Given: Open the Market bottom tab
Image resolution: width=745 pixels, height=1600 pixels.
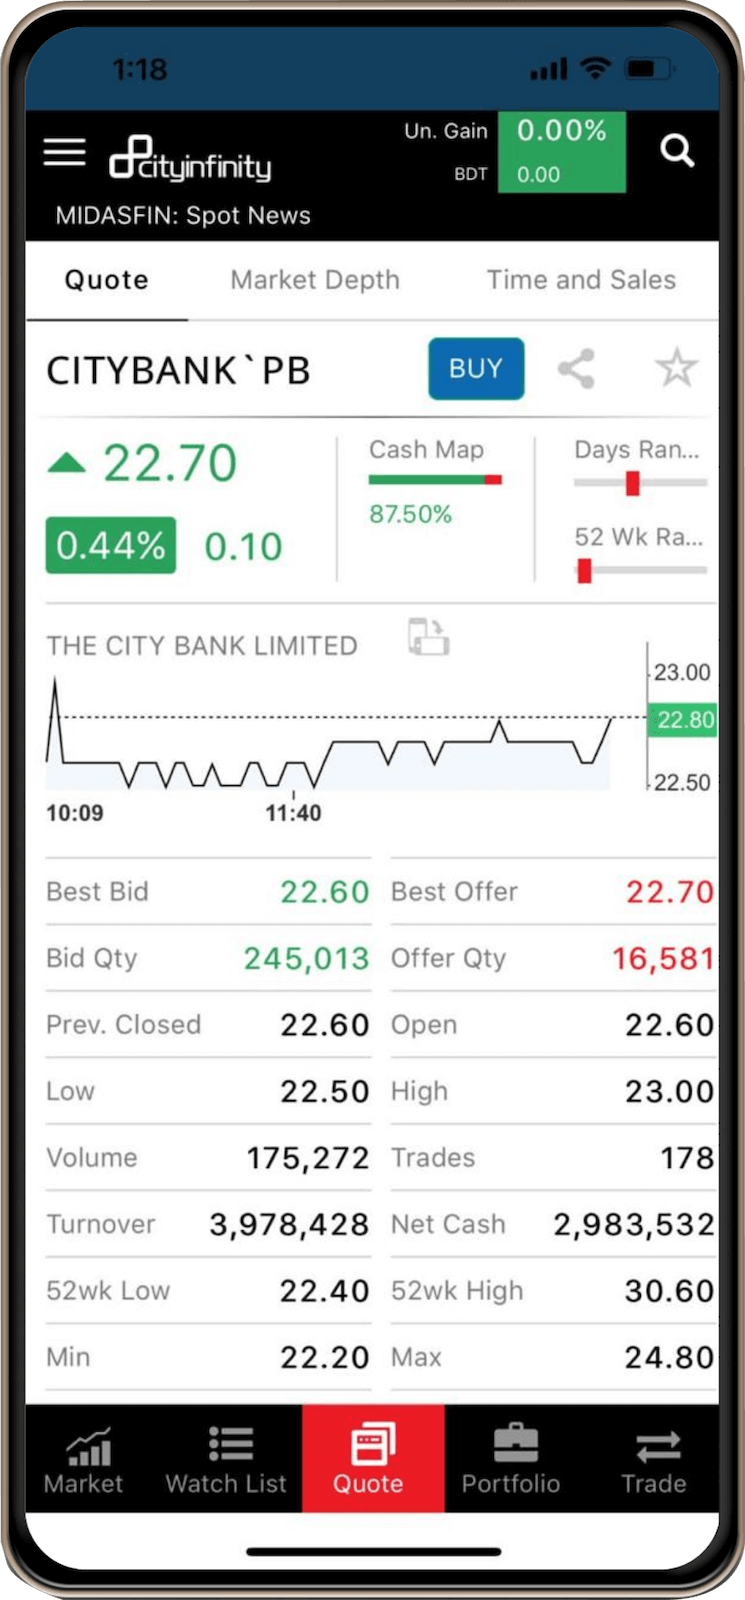Looking at the screenshot, I should [x=84, y=1459].
